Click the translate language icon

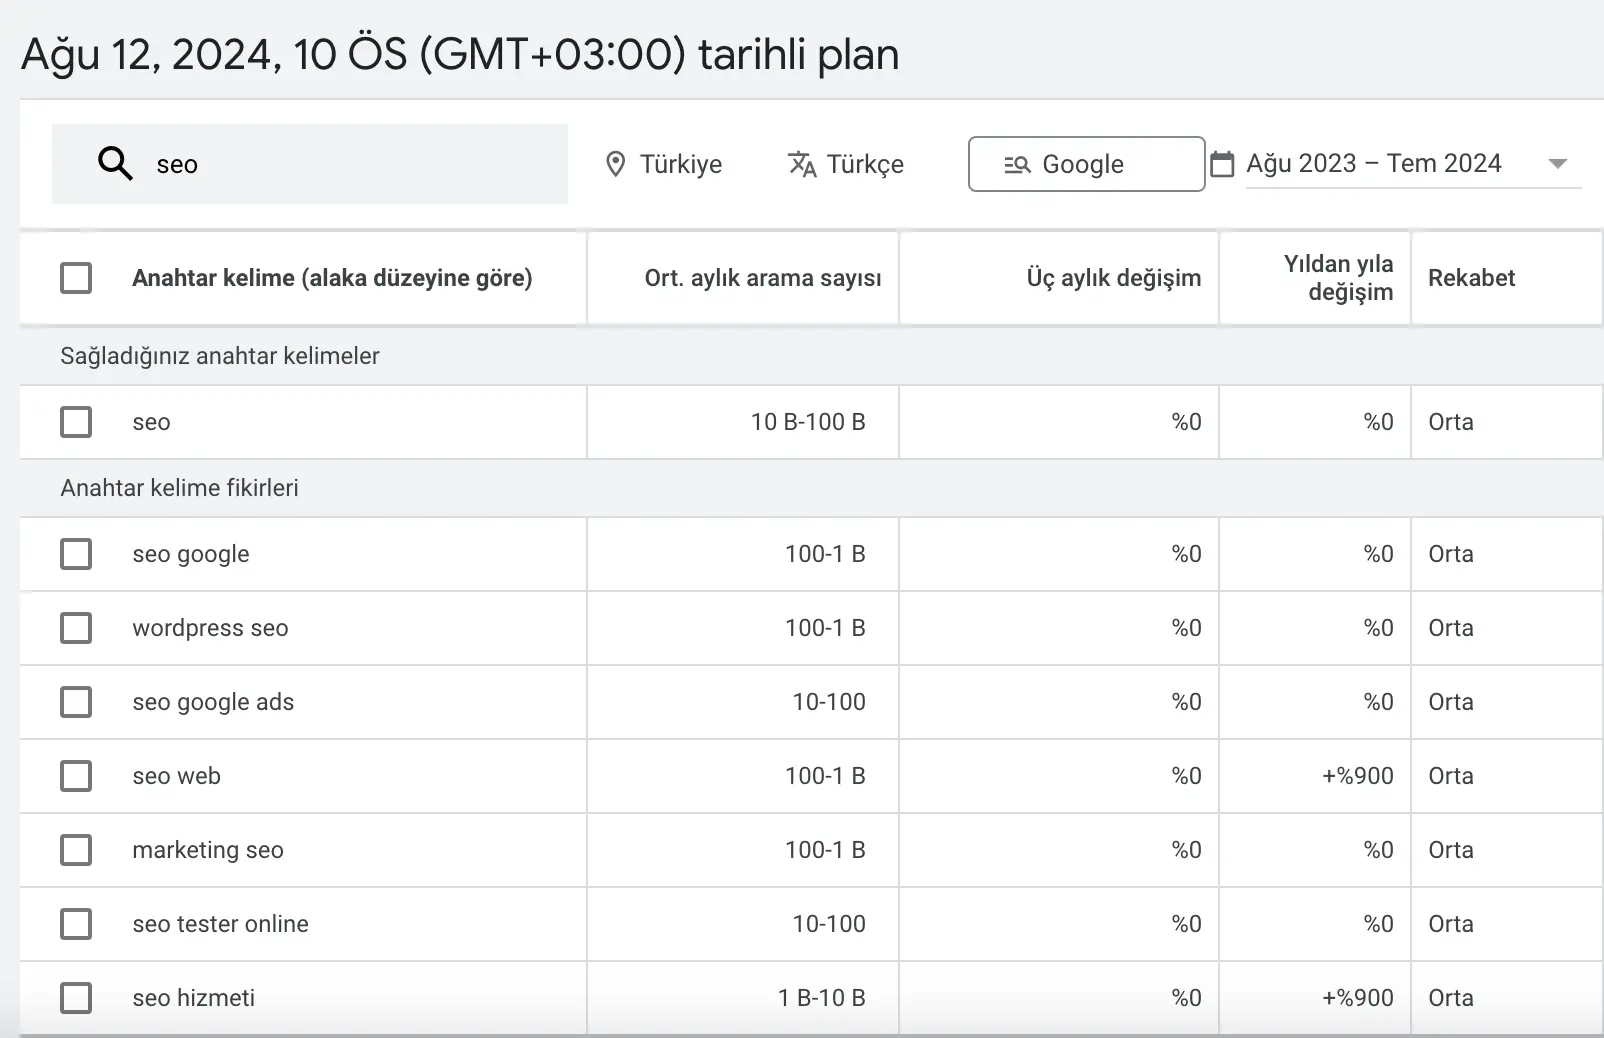point(802,164)
